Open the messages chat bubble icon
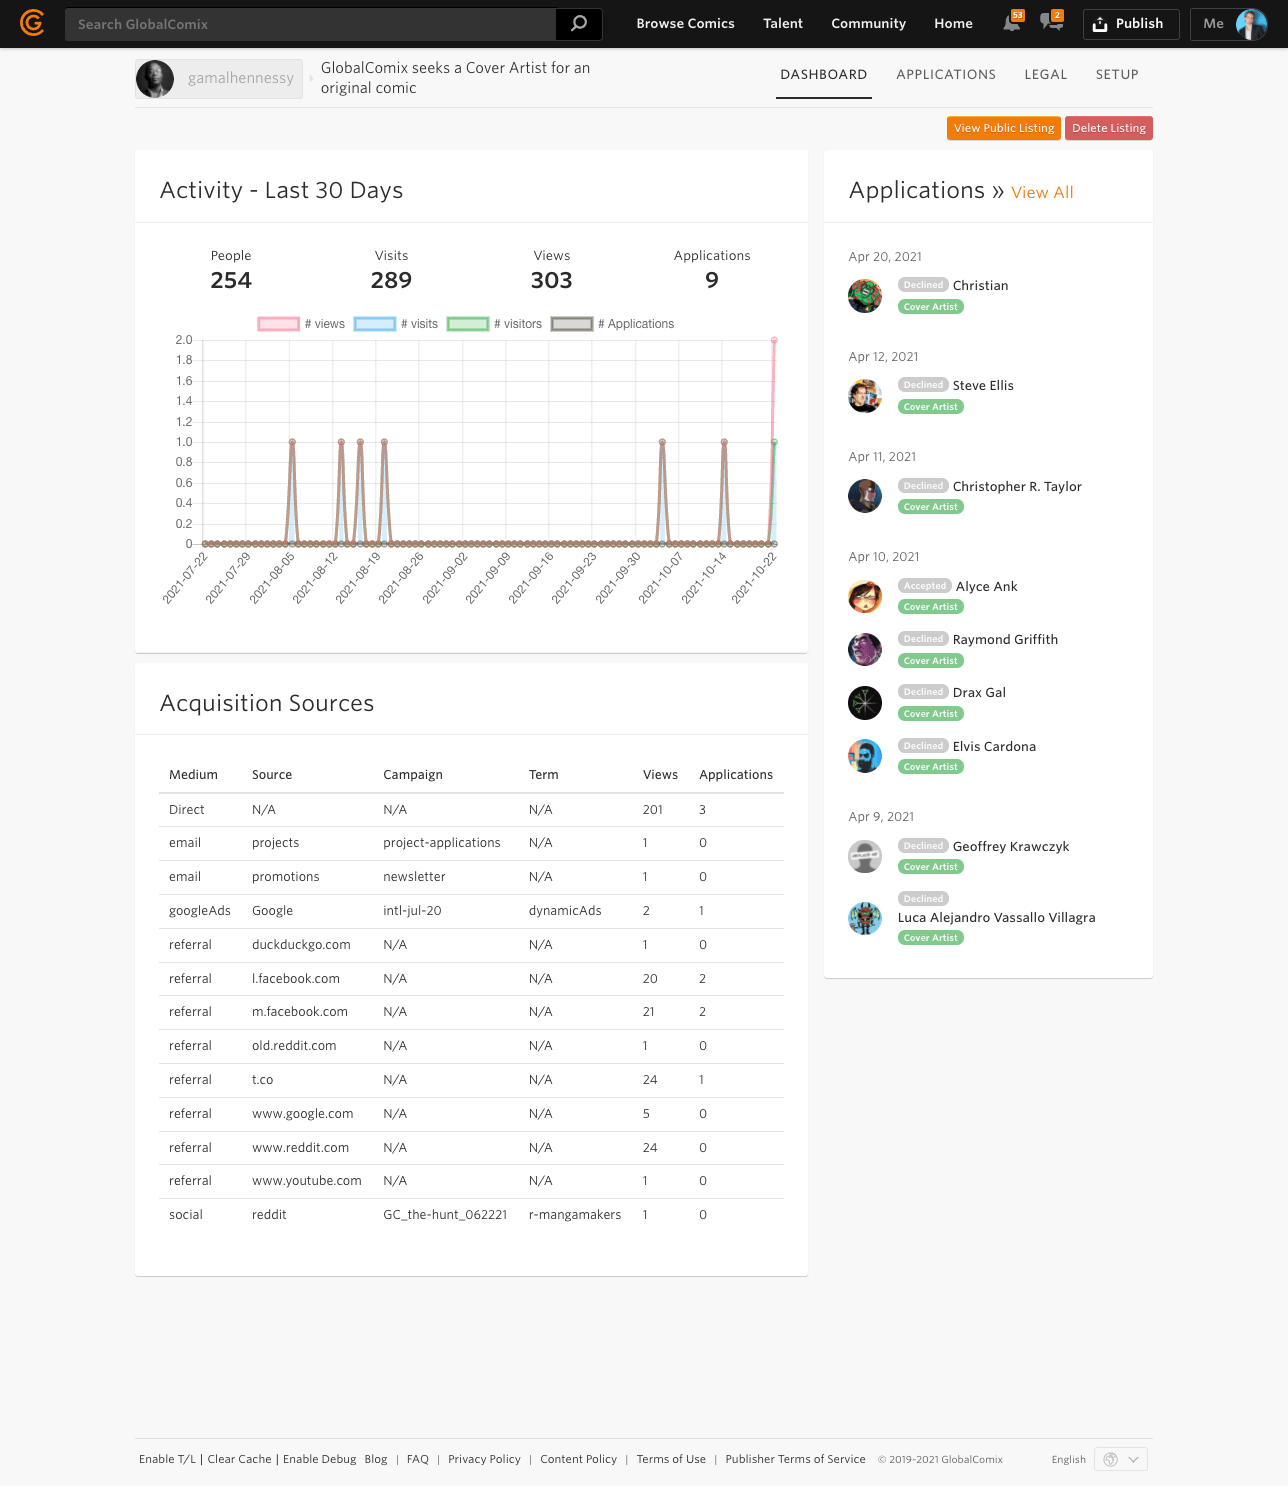Viewport: 1288px width, 1486px height. pyautogui.click(x=1050, y=23)
